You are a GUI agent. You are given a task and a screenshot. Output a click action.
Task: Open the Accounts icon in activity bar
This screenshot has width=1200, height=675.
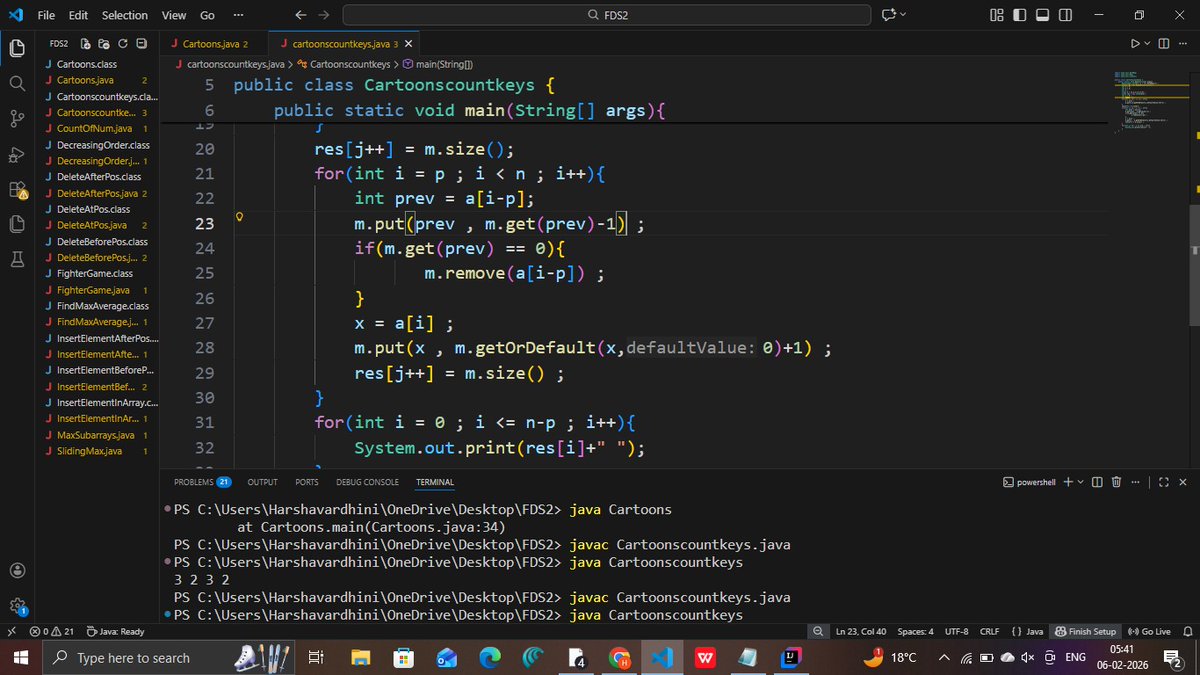click(x=17, y=571)
